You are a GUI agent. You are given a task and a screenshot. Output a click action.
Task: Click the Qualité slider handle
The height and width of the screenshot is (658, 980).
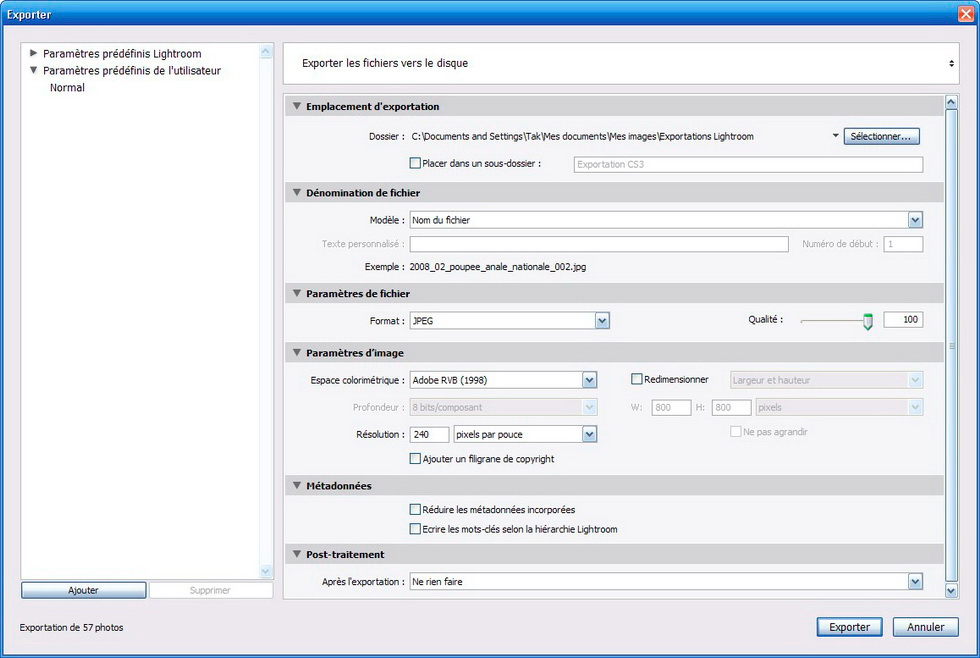[867, 321]
